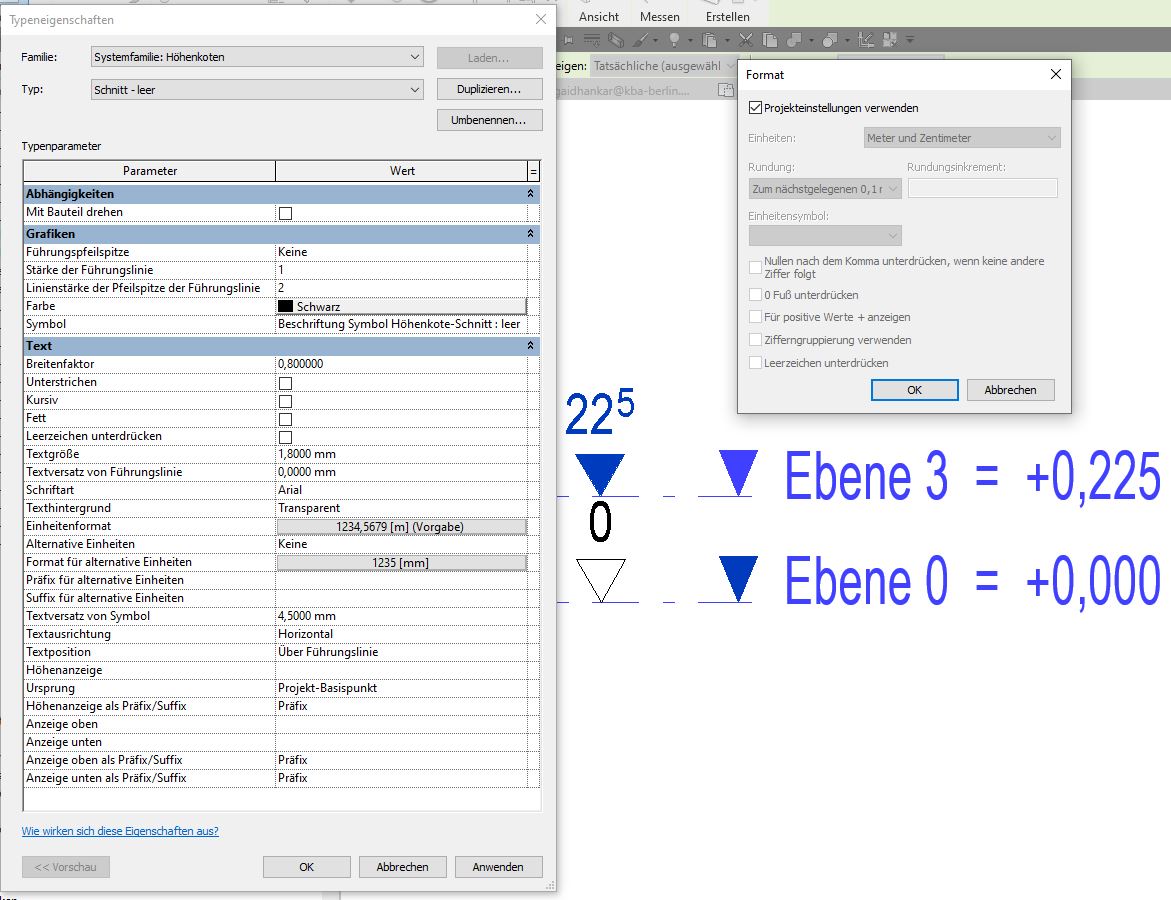1171x900 pixels.
Task: Check Zifferngruppierung verwenden
Action: point(755,340)
